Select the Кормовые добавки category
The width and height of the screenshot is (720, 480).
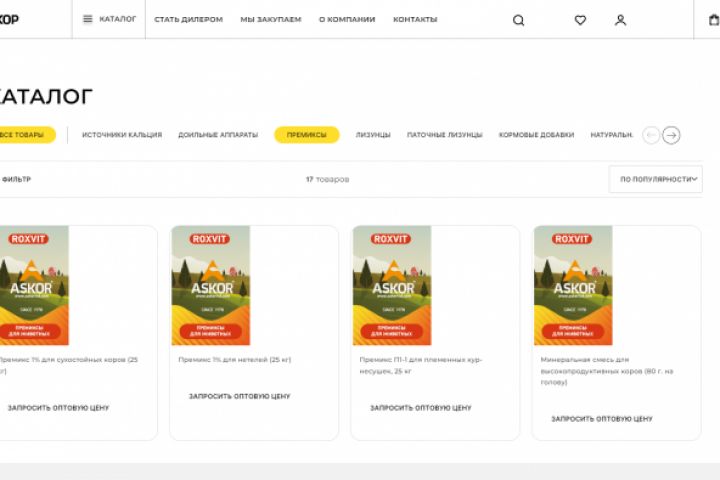[536, 135]
